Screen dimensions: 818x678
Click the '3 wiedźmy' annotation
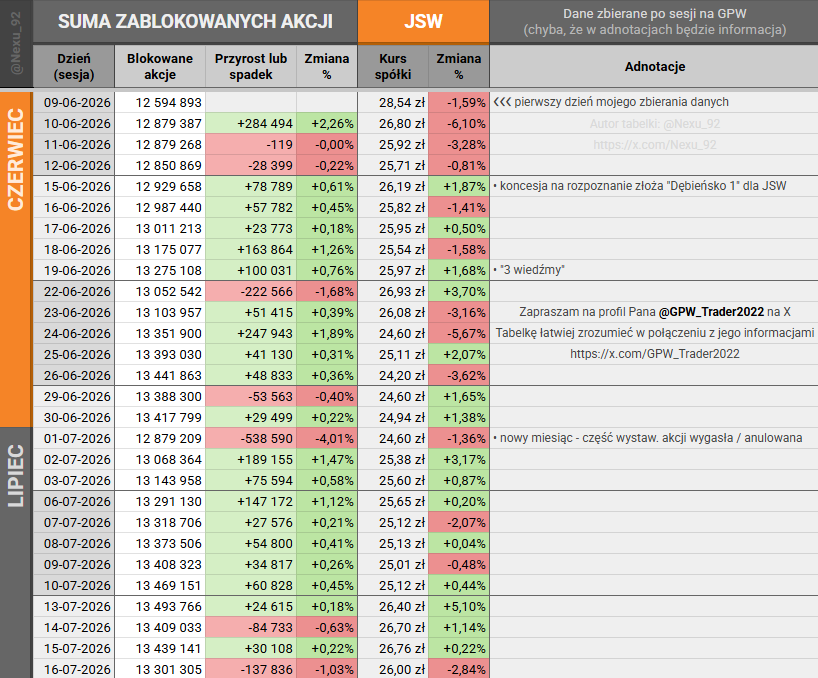pyautogui.click(x=529, y=270)
